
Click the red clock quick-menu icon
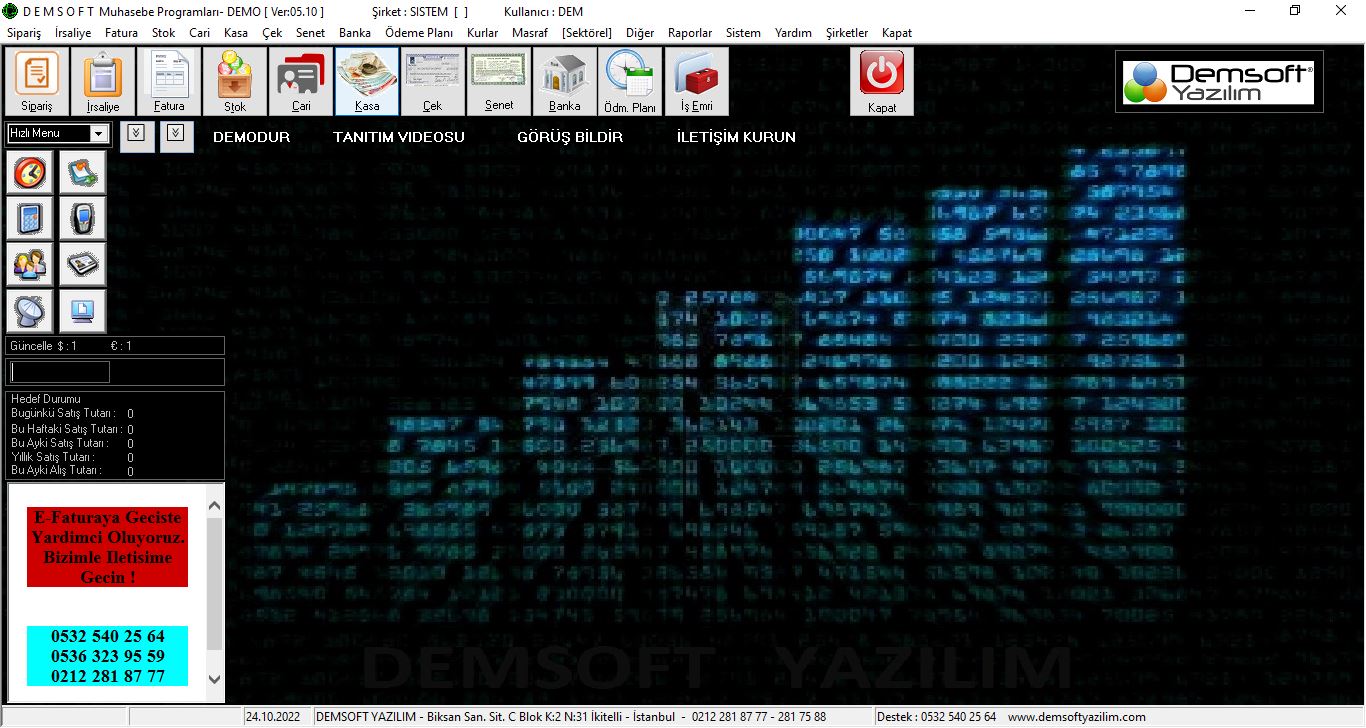point(30,173)
